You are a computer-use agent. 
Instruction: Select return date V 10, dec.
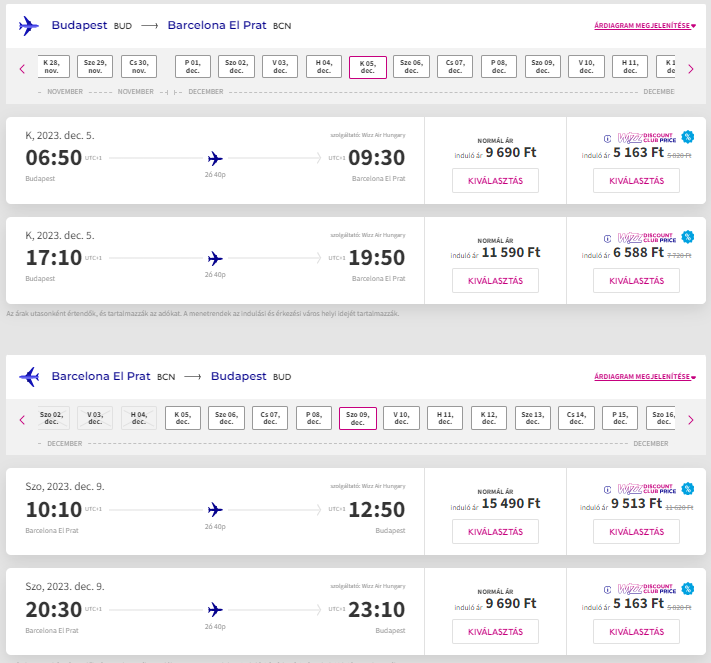401,418
